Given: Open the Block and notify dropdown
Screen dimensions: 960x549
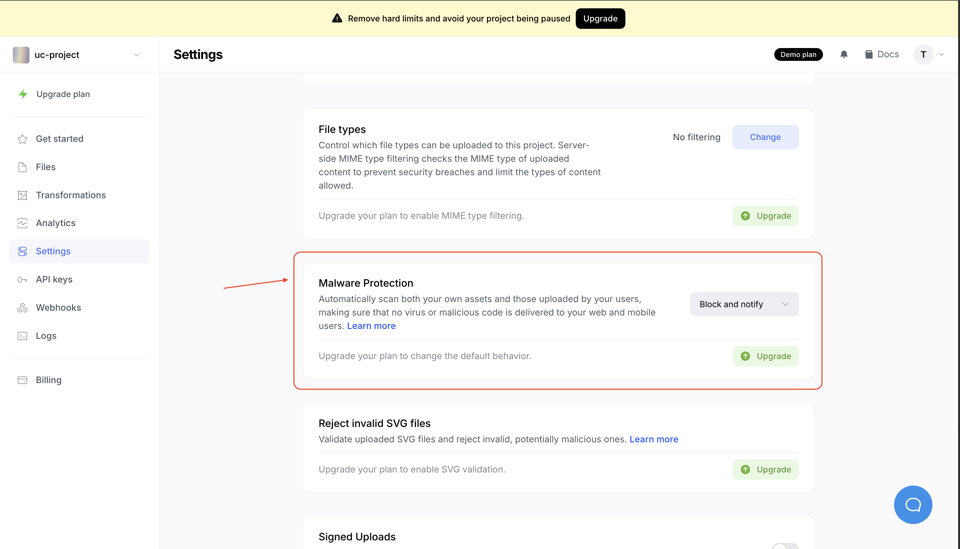Looking at the screenshot, I should tap(744, 304).
